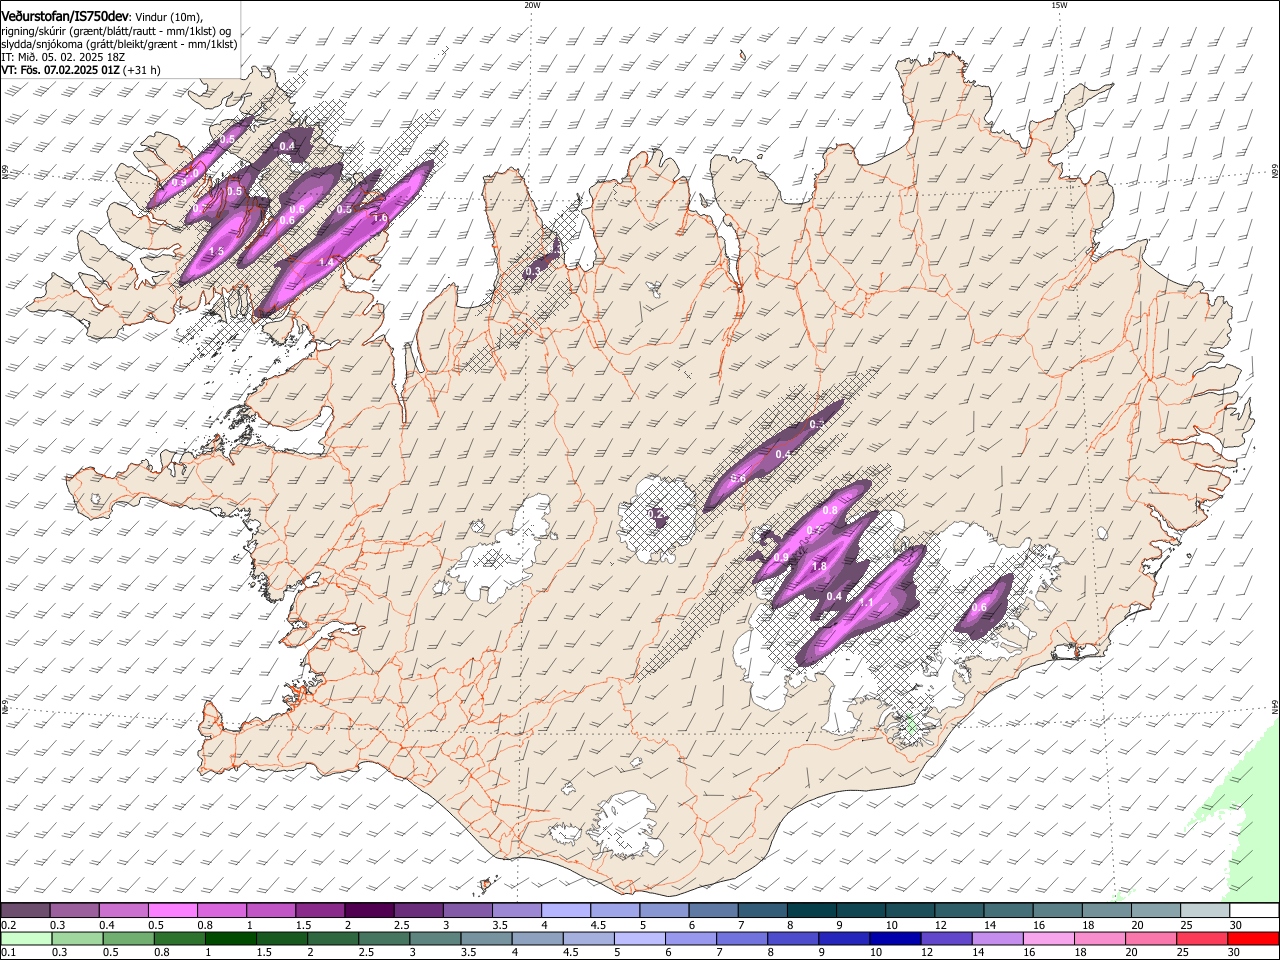Select snow legend swatch between 1.5 and 2
The width and height of the screenshot is (1280, 960).
coord(320,911)
